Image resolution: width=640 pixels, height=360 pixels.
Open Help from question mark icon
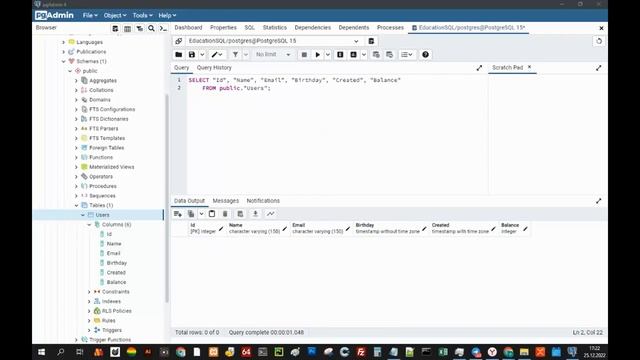425,55
